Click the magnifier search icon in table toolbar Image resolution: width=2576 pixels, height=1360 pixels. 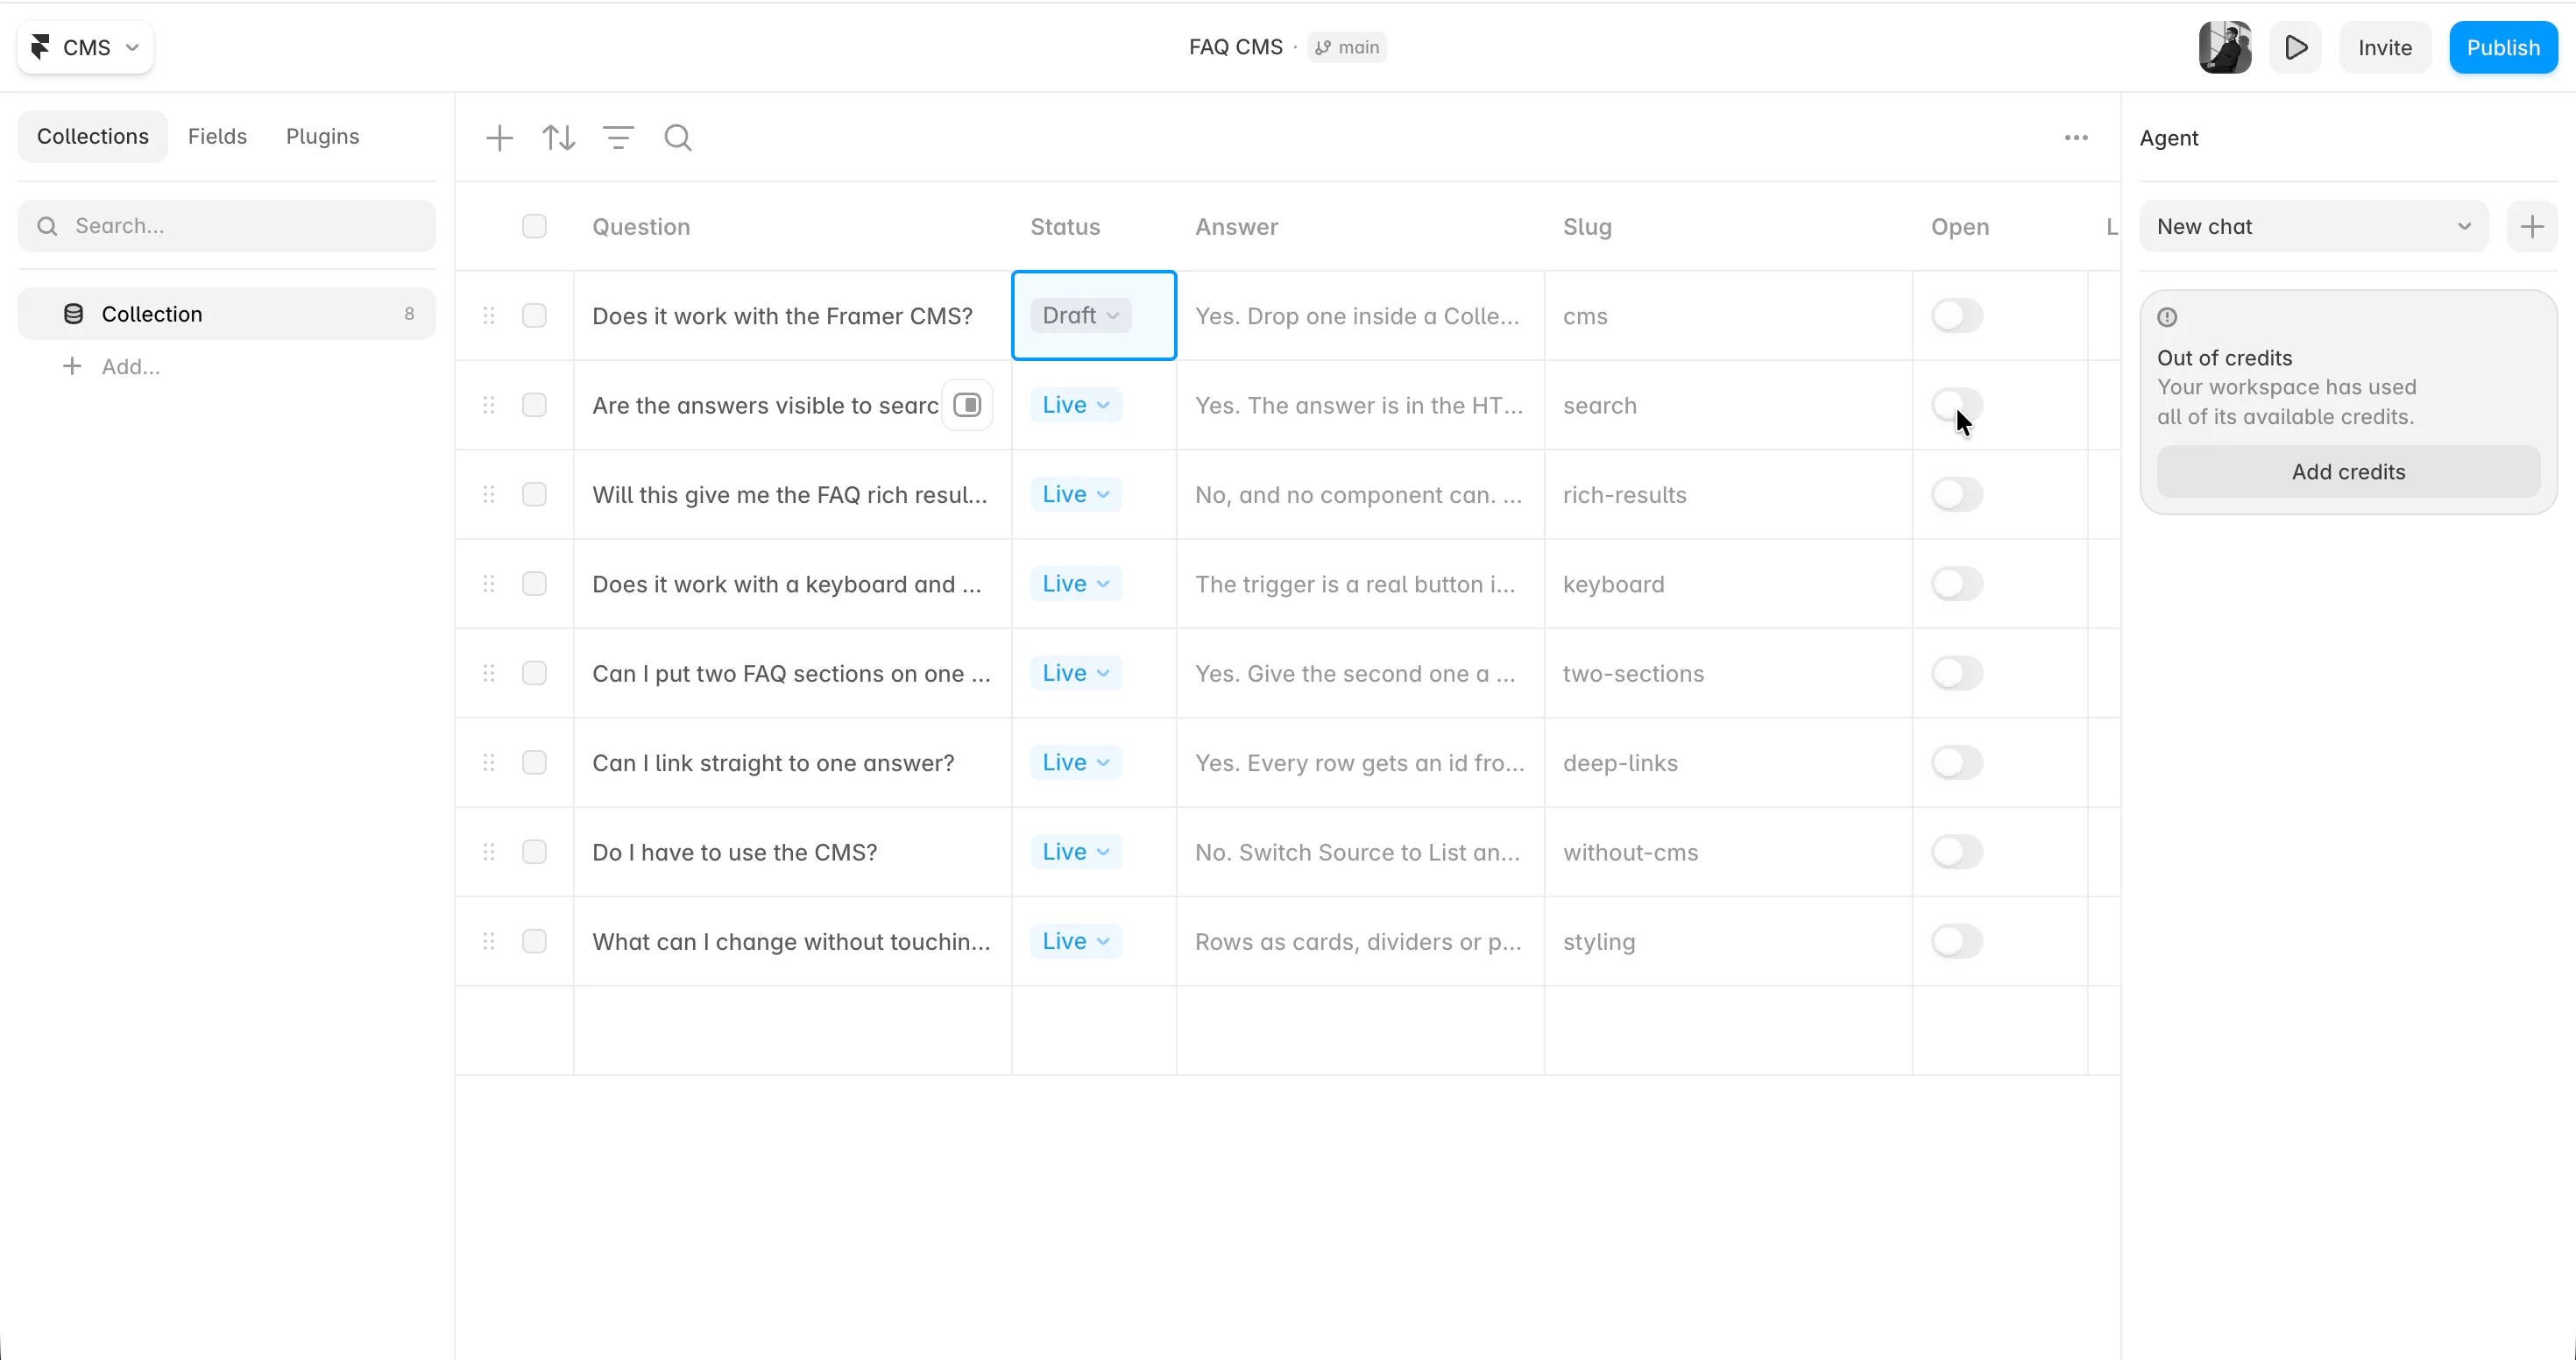678,138
